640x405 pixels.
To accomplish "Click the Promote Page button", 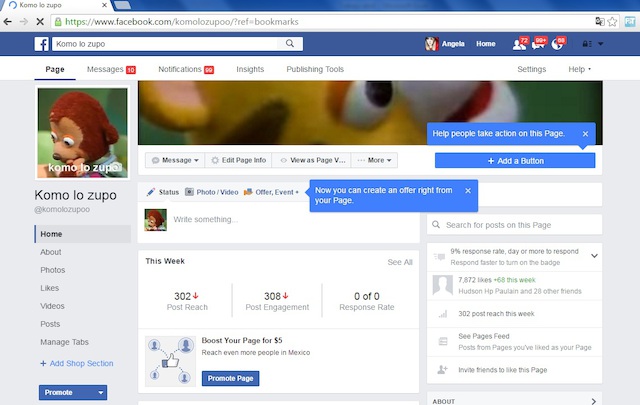I will tap(230, 378).
